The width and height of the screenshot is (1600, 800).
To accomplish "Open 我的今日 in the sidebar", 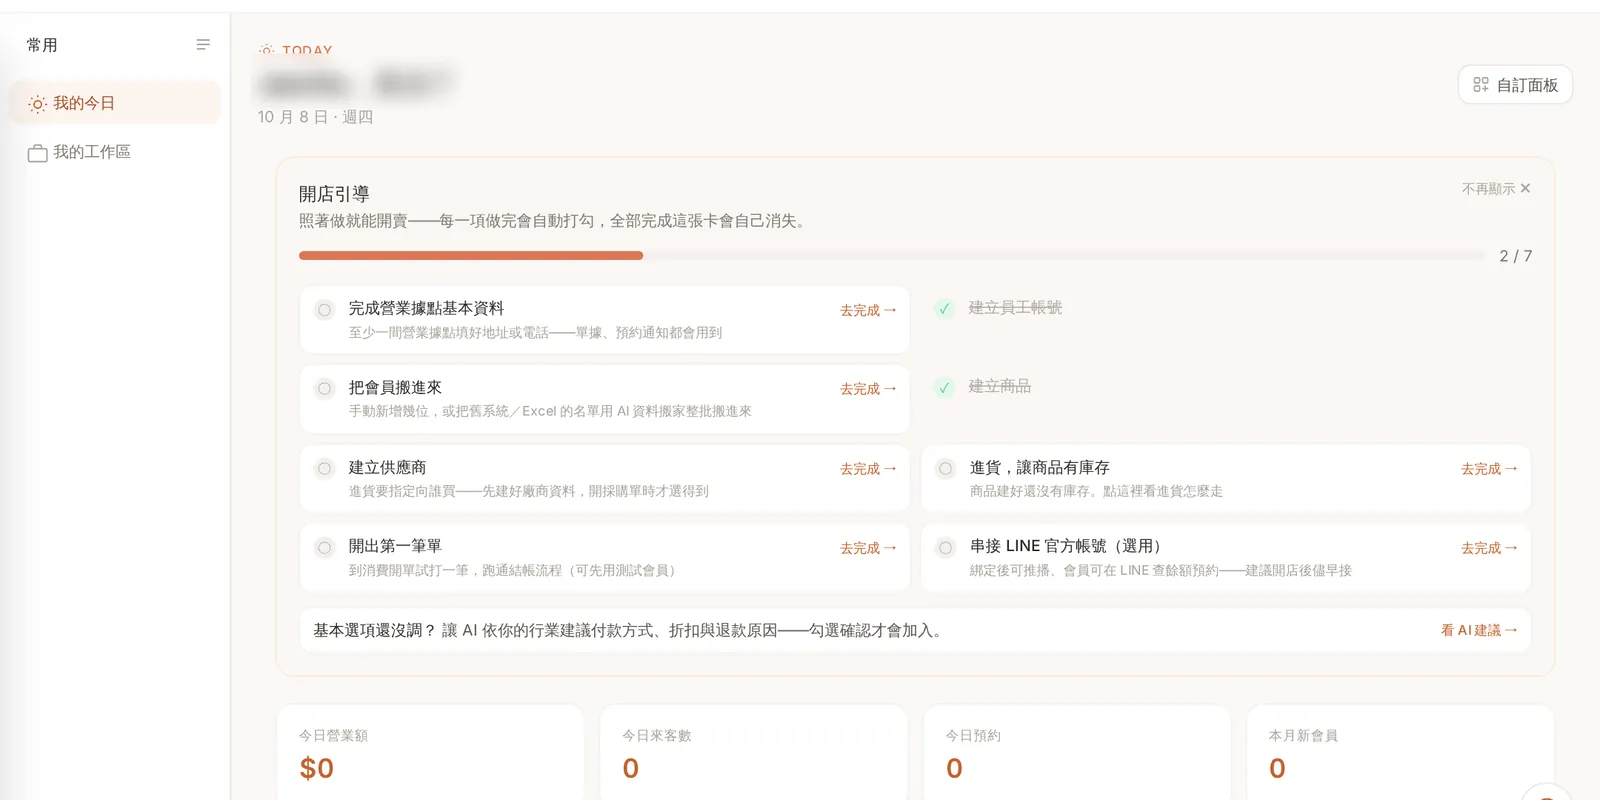I will point(115,103).
